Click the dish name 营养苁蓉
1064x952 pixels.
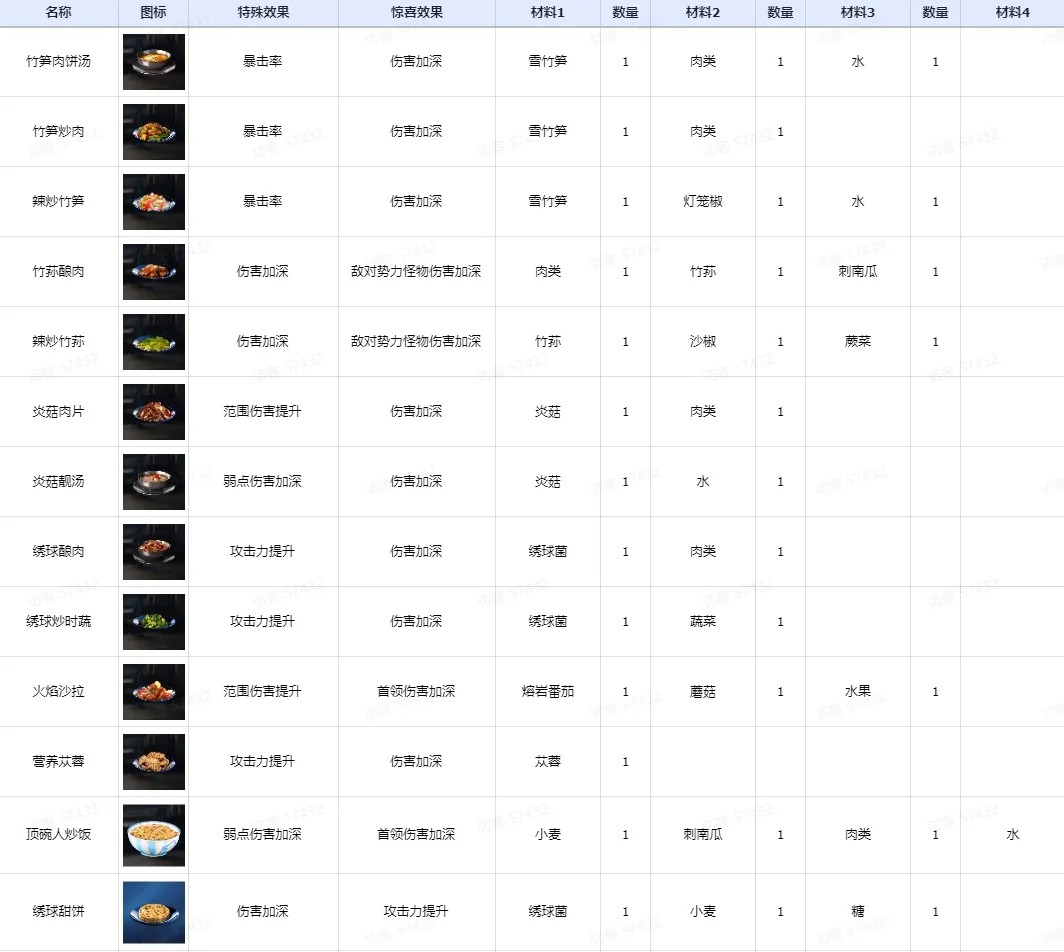tap(58, 761)
